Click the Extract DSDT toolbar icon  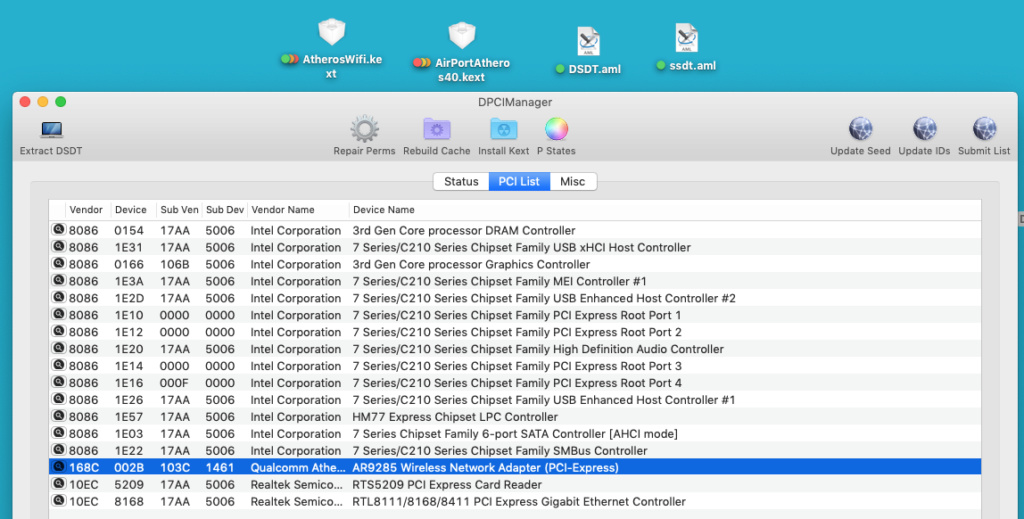coord(52,130)
